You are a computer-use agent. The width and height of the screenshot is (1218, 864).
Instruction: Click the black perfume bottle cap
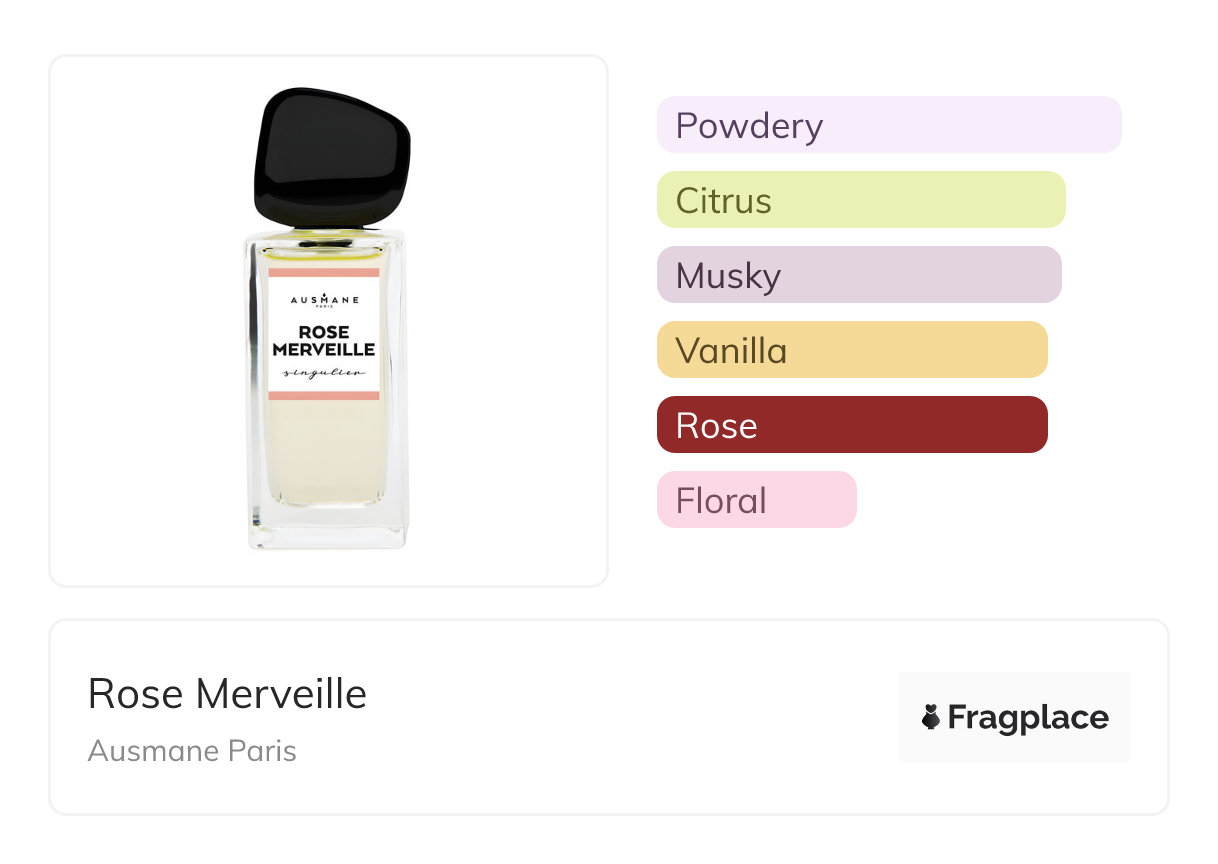click(331, 157)
